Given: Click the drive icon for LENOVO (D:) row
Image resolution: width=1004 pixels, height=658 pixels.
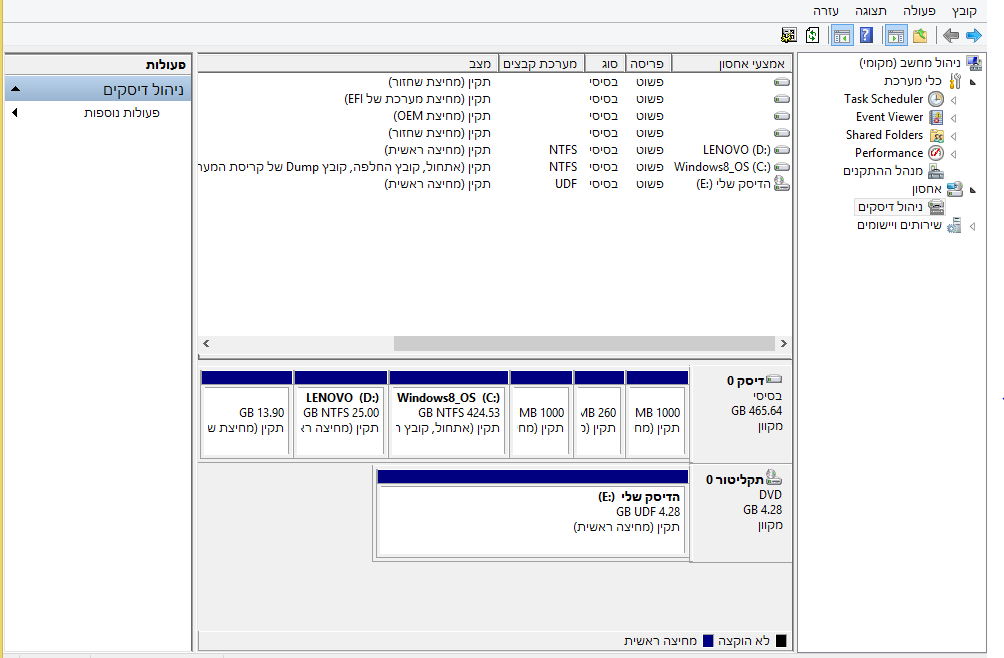Looking at the screenshot, I should tap(782, 150).
